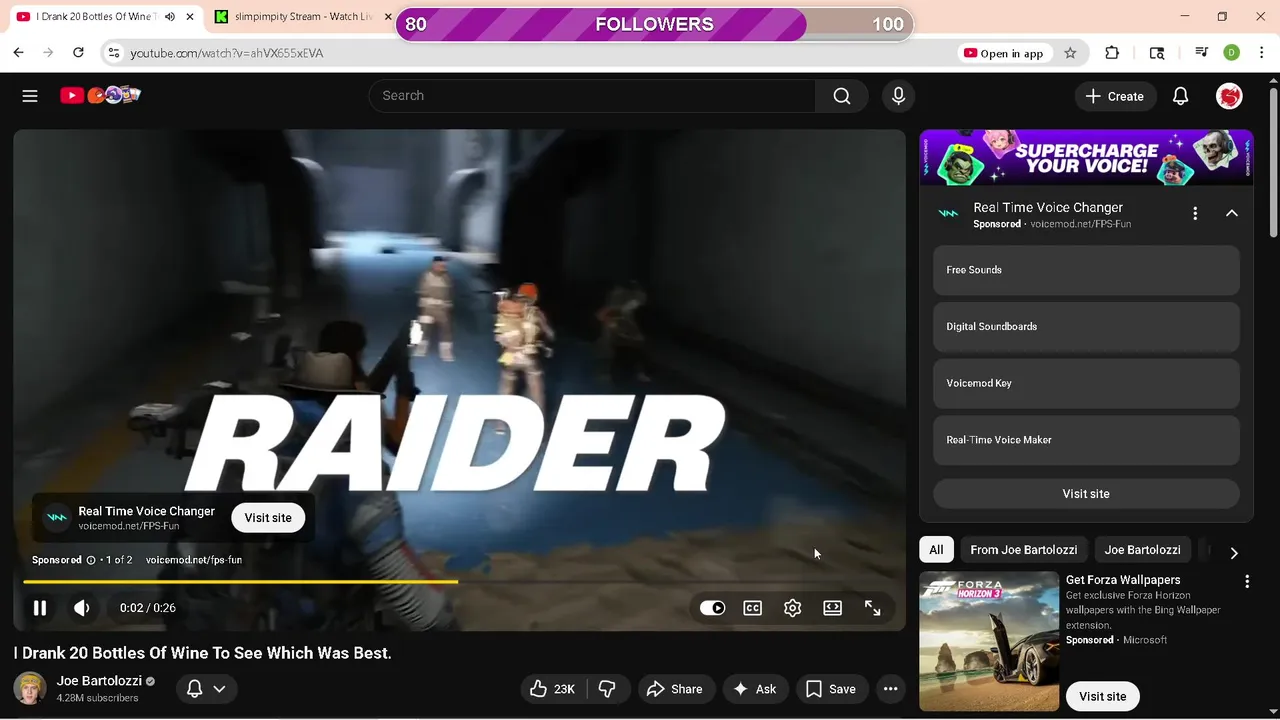Open browser extensions puzzle icon
This screenshot has height=720, width=1280.
1112,53
